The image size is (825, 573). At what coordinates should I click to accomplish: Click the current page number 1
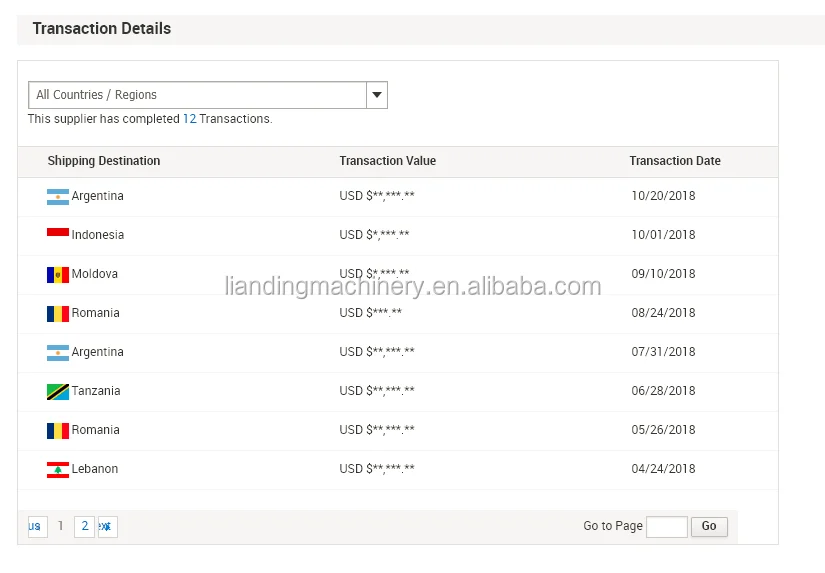(x=61, y=526)
